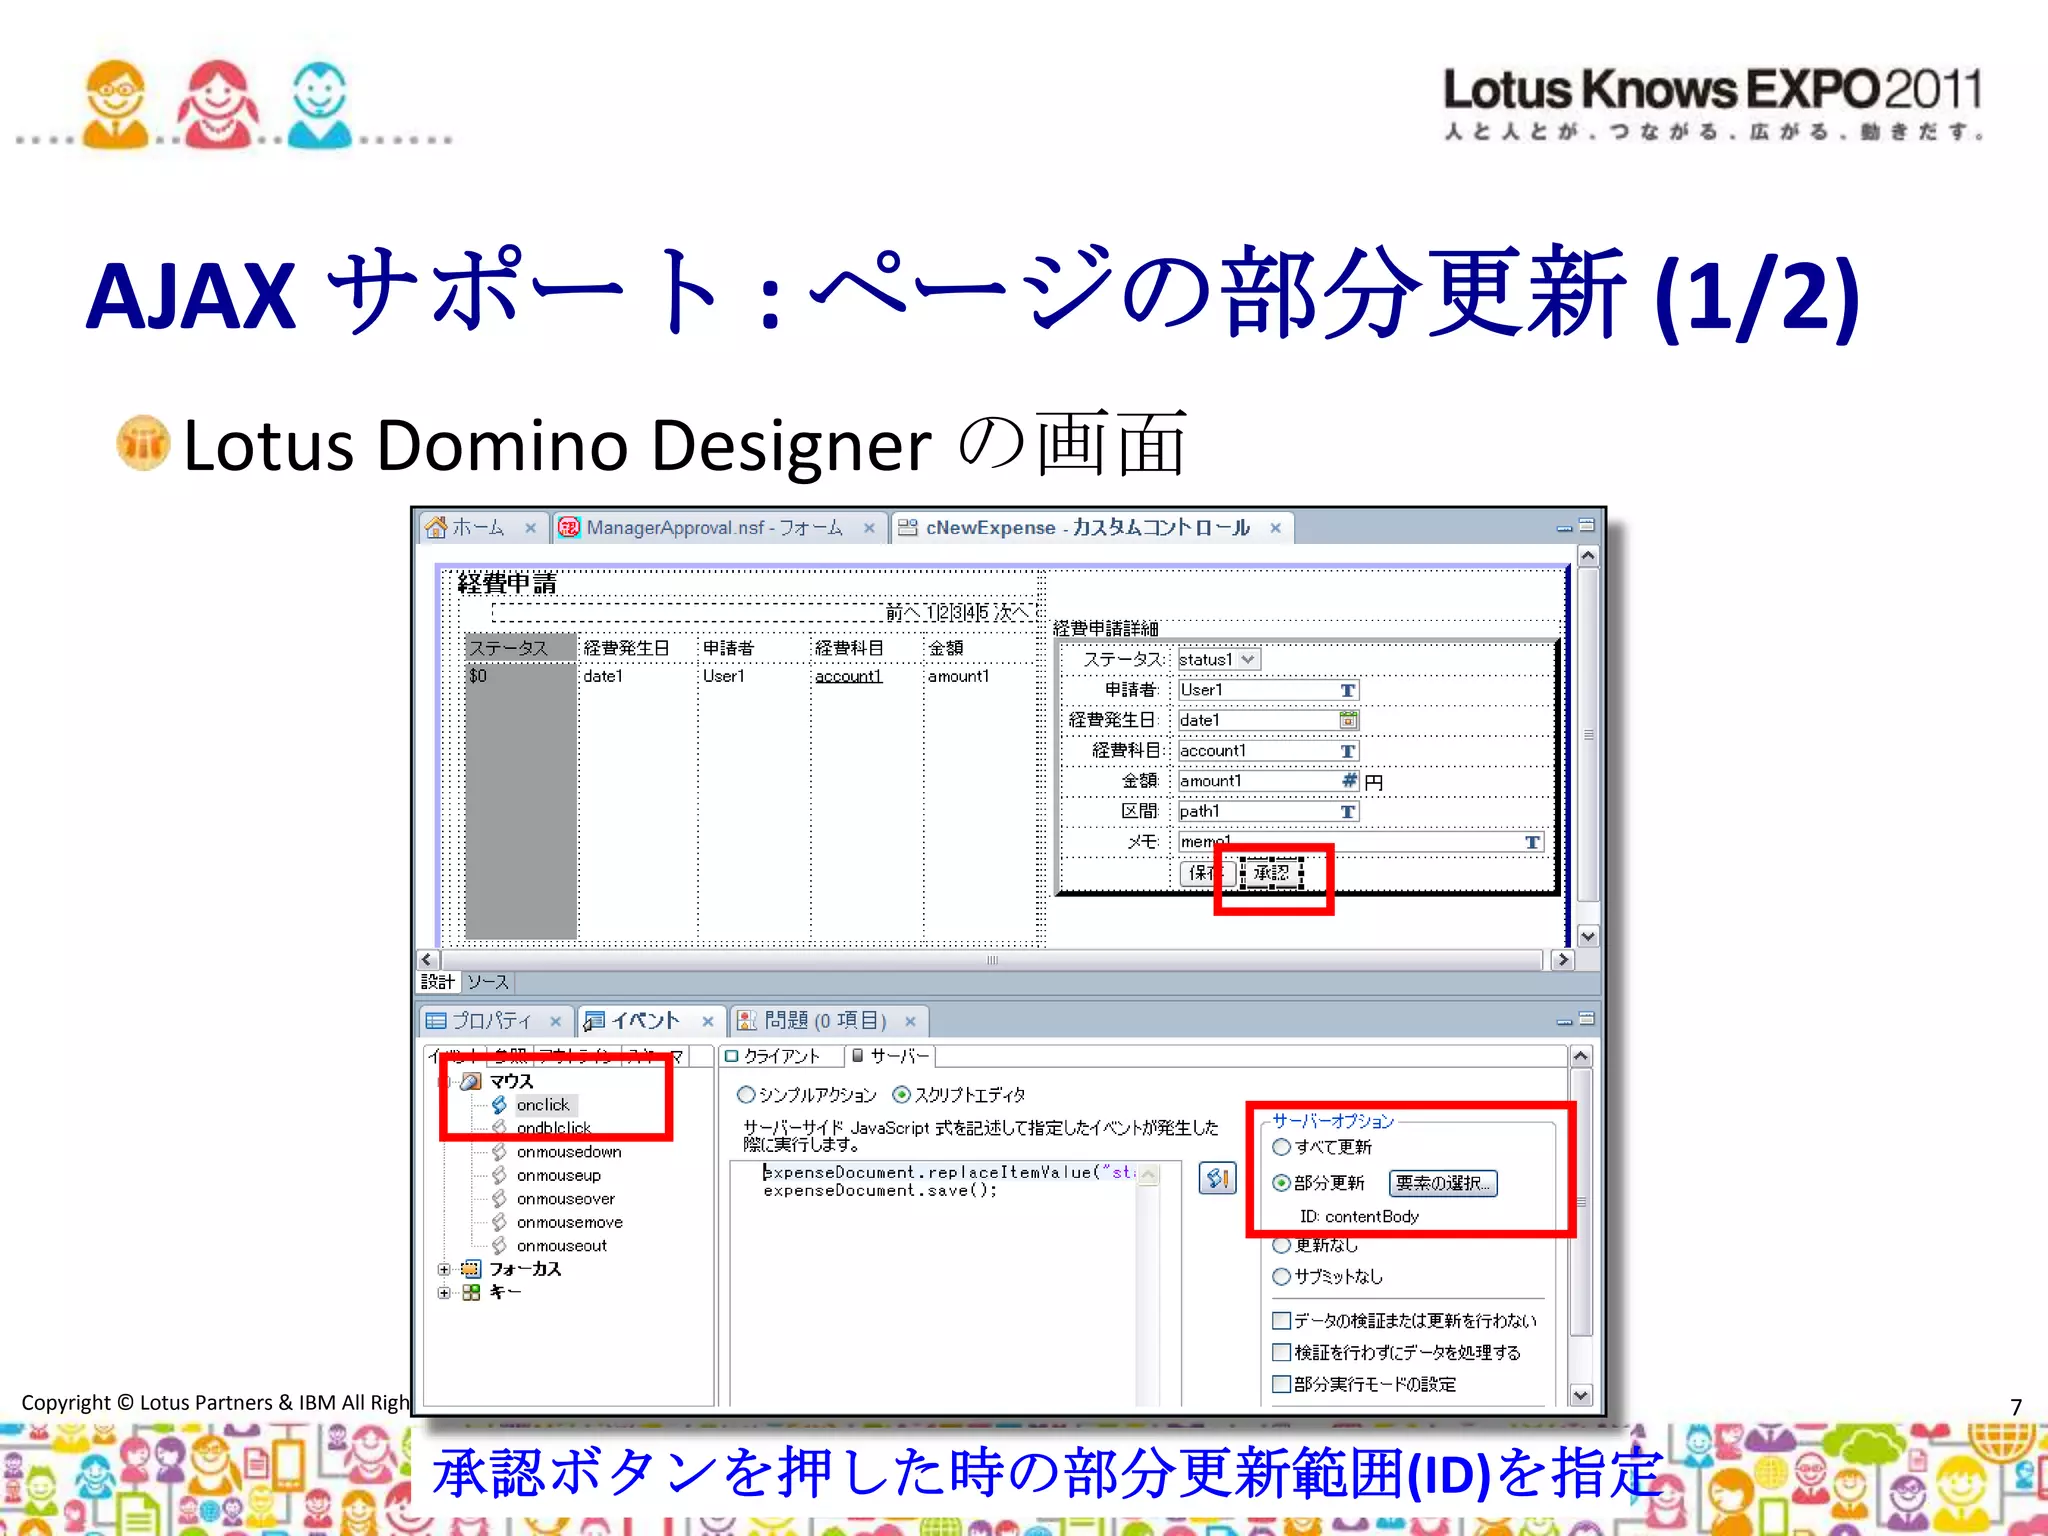Click right arrow of horizontal scrollbar
Screen dimensions: 2048x1536
tap(1562, 960)
